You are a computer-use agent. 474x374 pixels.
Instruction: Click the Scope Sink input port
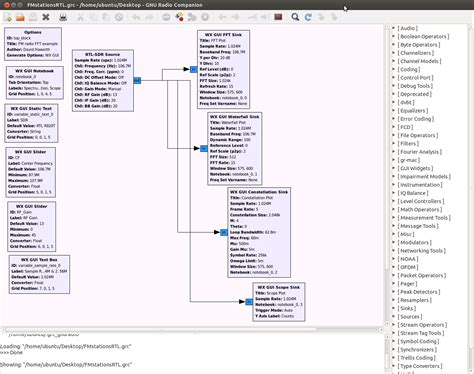coord(249,302)
